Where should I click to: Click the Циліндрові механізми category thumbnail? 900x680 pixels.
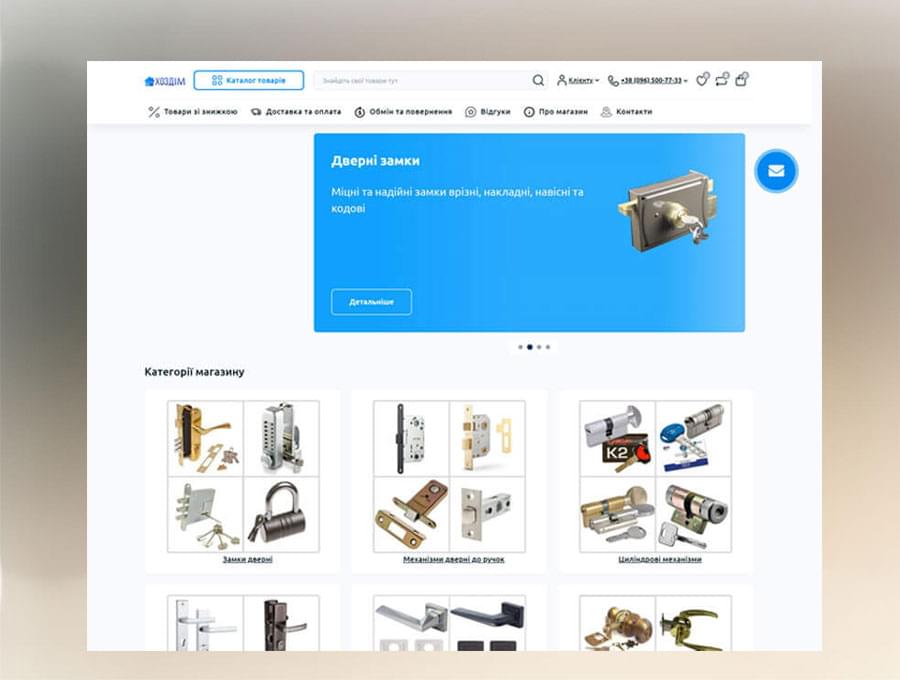(655, 476)
